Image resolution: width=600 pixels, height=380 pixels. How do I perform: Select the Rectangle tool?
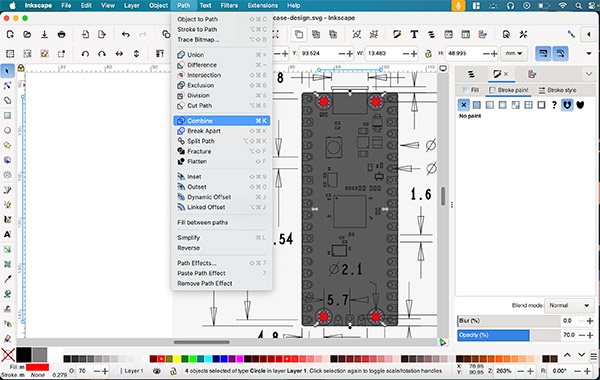[x=7, y=116]
